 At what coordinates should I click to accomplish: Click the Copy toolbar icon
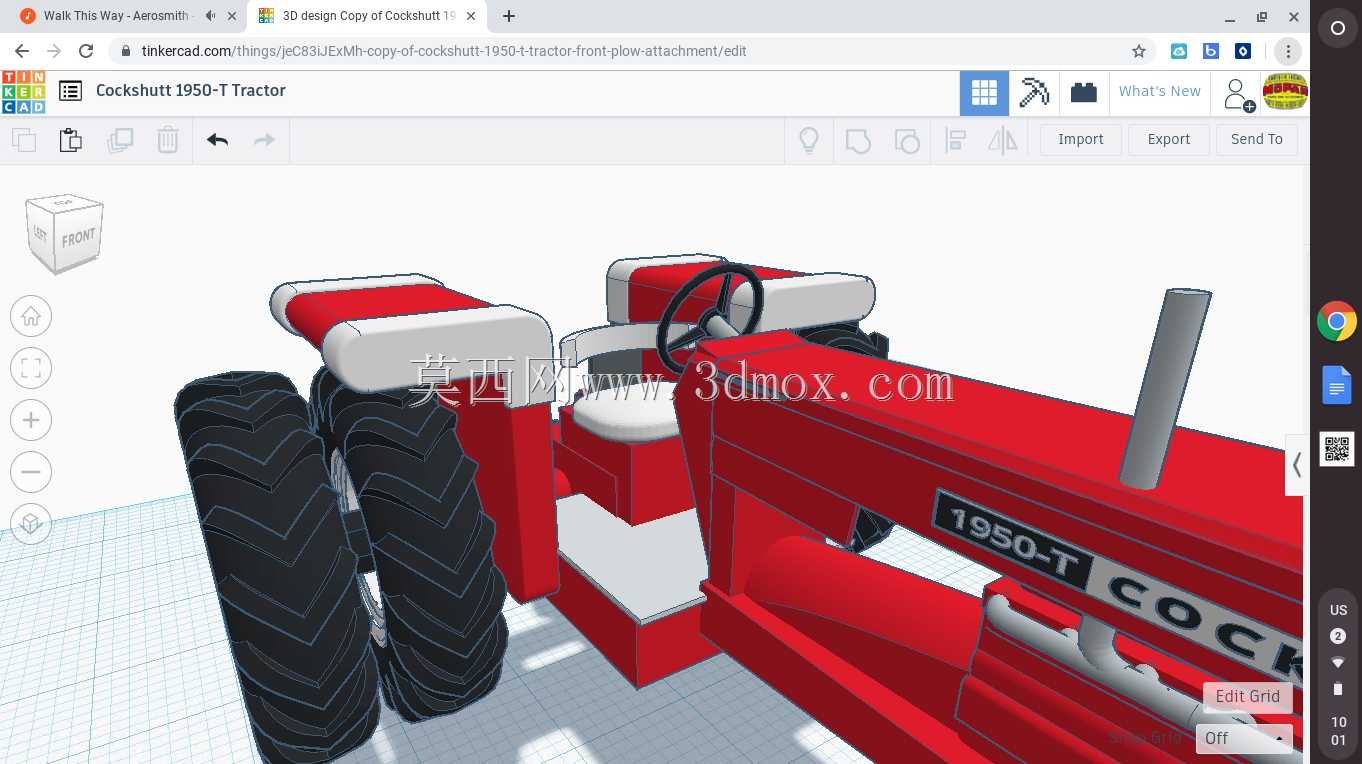[x=23, y=140]
